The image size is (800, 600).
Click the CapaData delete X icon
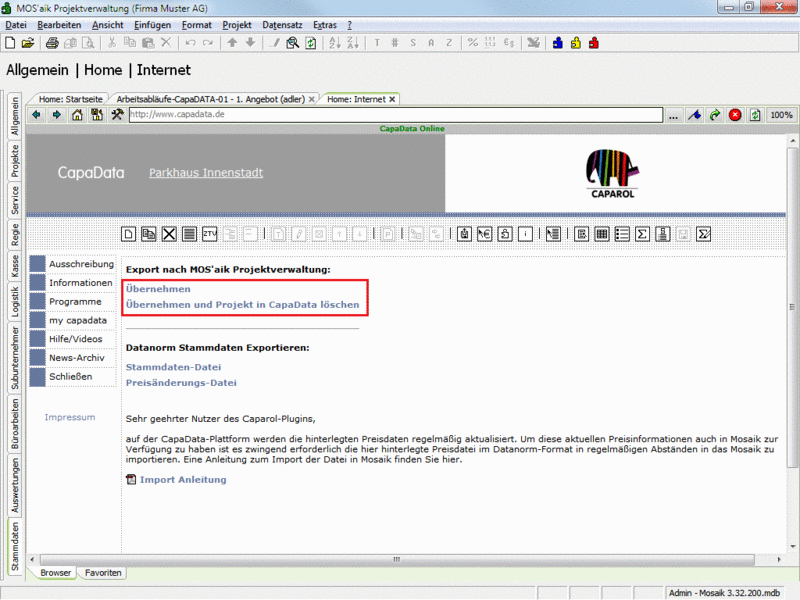[x=169, y=234]
